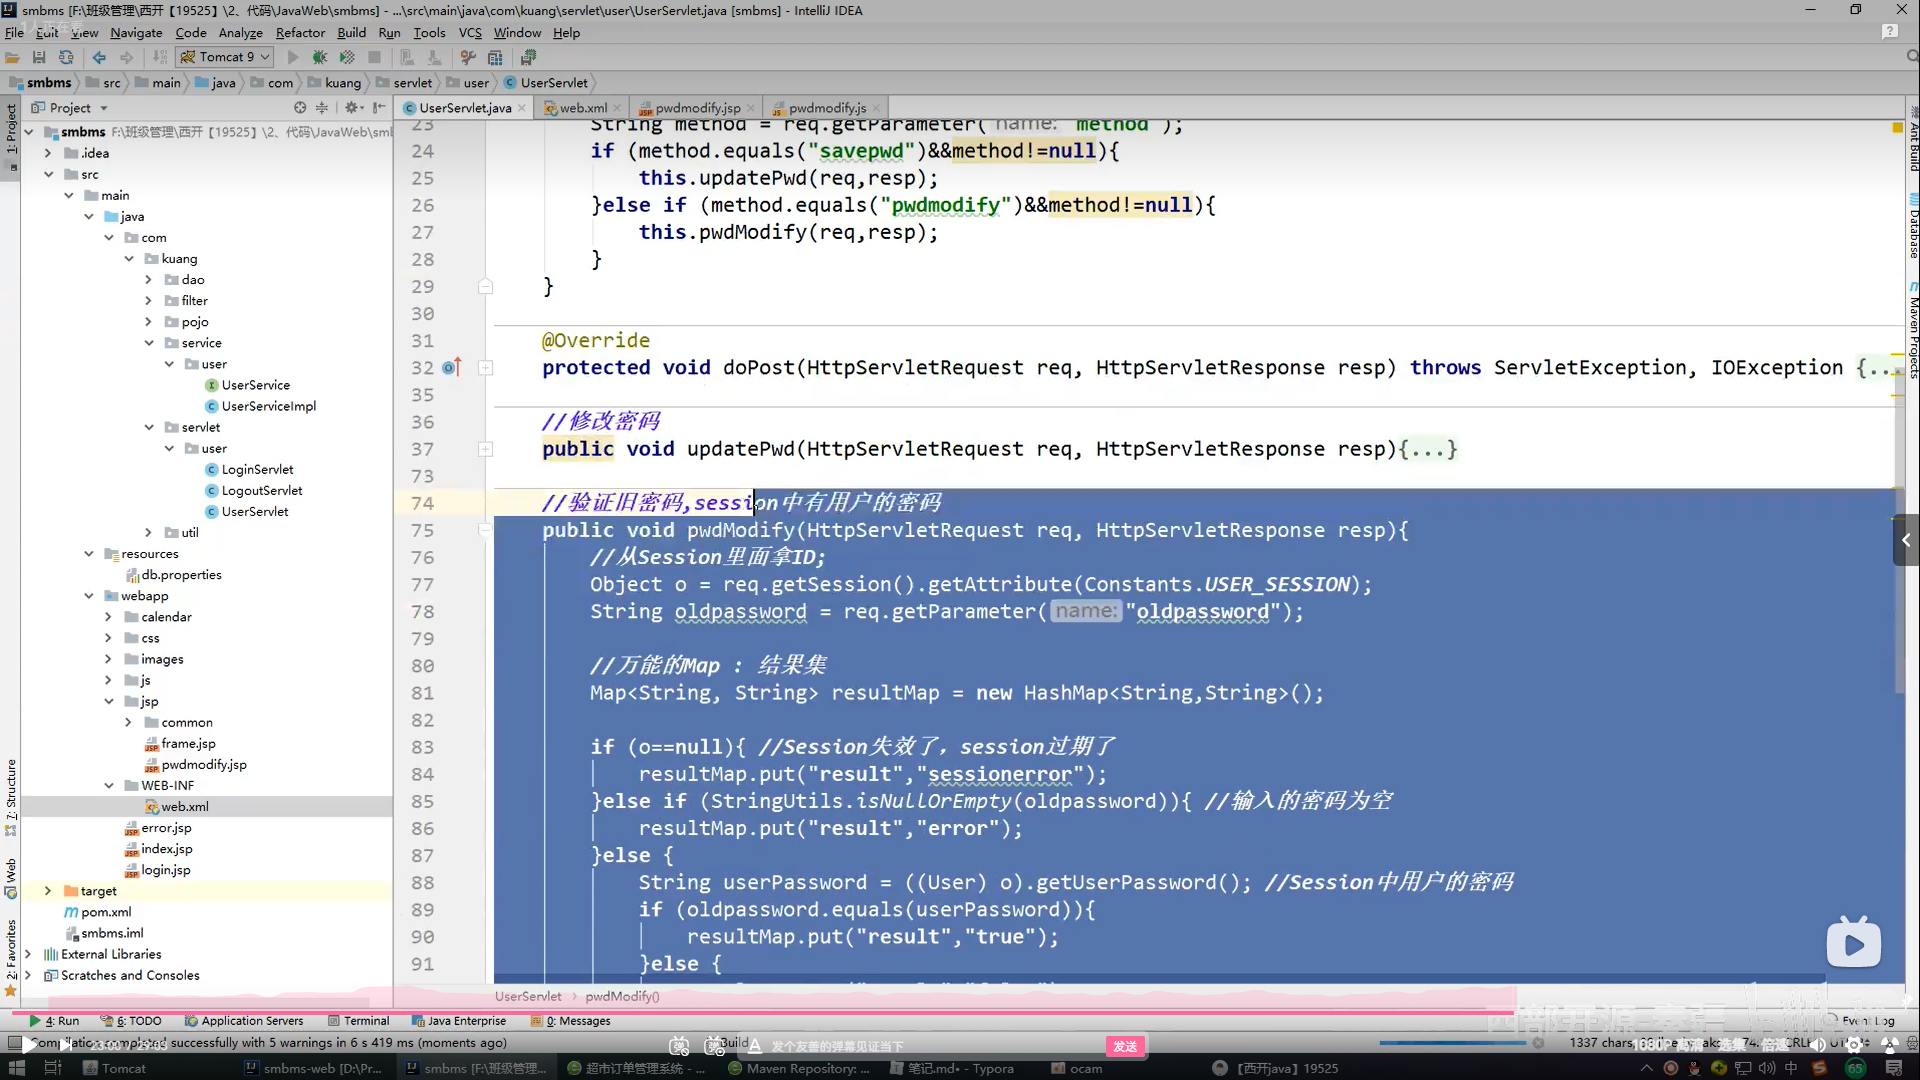
Task: Toggle fold on updatePwd method line 37
Action: point(485,449)
